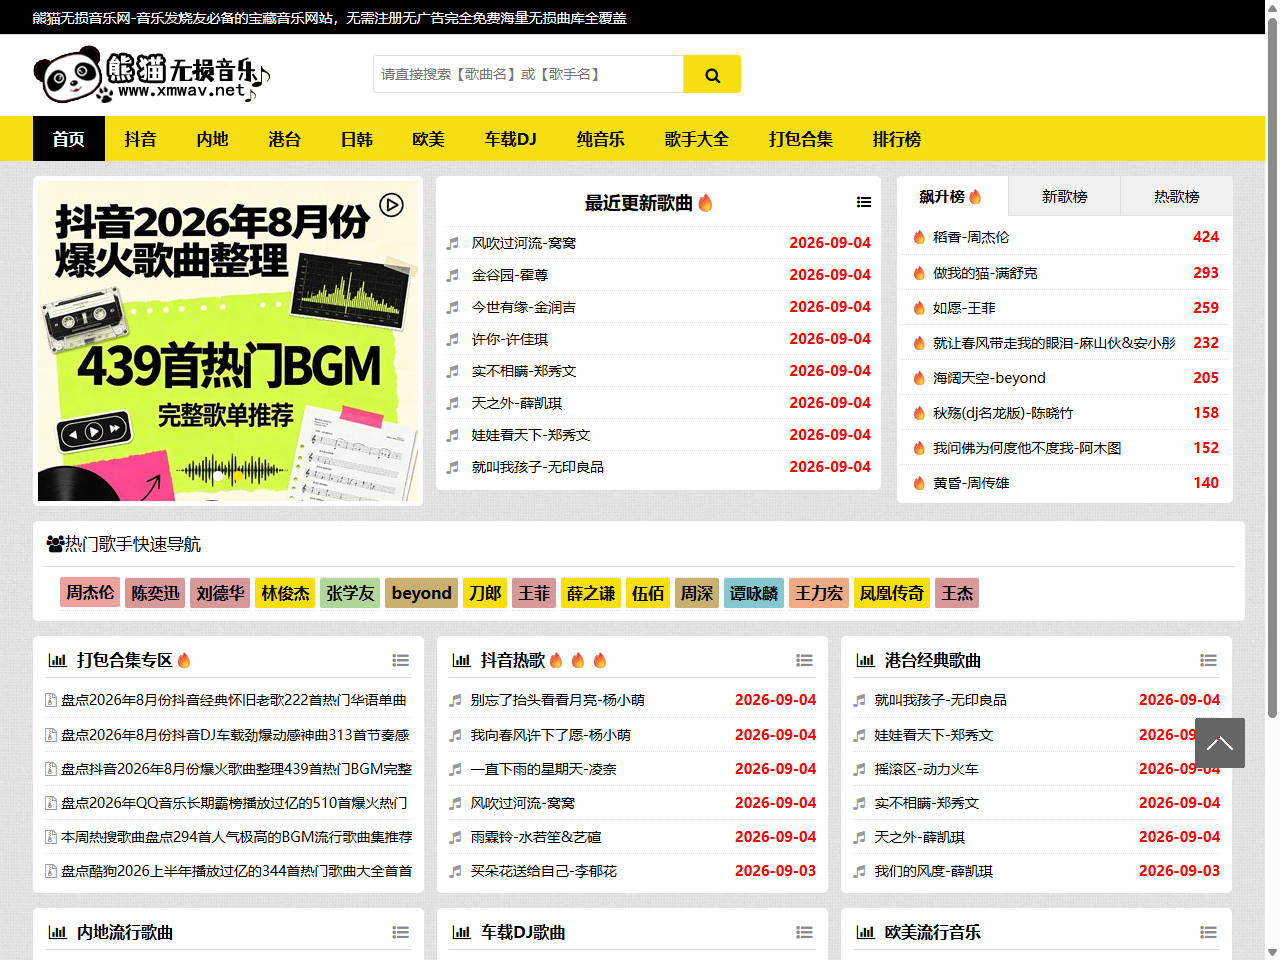Image resolution: width=1280 pixels, height=960 pixels.
Task: Click bar chart icon beside 港台经典歌曲
Action: point(865,660)
